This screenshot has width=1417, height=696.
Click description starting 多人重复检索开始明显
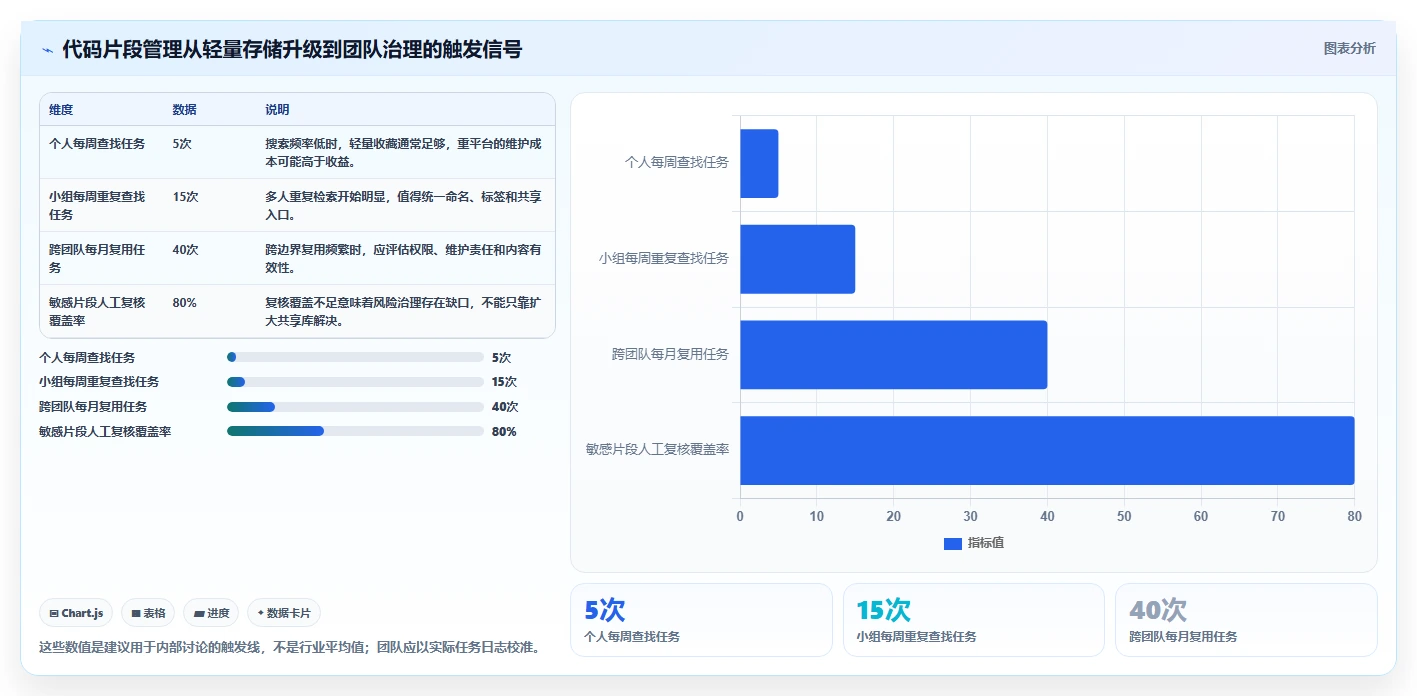[404, 206]
